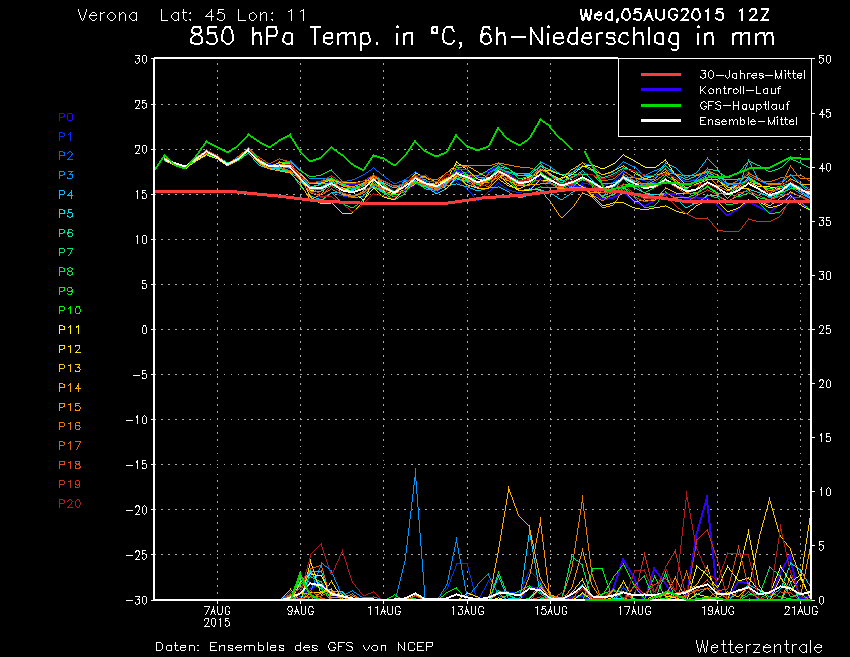Image resolution: width=850 pixels, height=657 pixels.
Task: Pick the P12 member label
Action: tap(69, 349)
